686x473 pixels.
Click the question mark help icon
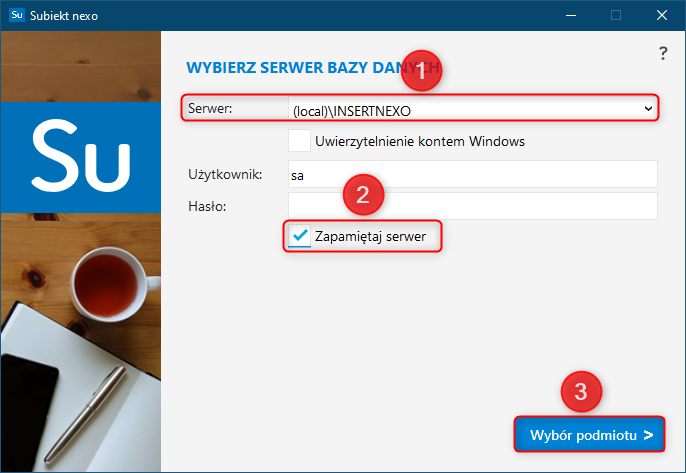[663, 53]
